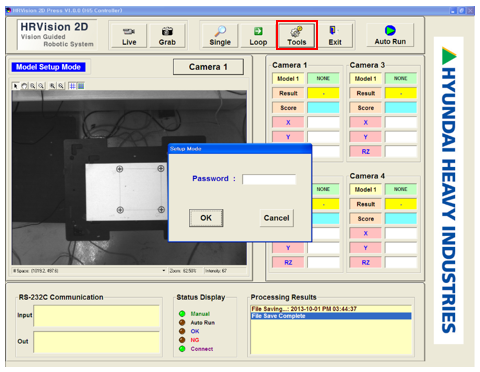Click the Live camera button
480x372 pixels.
pyautogui.click(x=129, y=36)
